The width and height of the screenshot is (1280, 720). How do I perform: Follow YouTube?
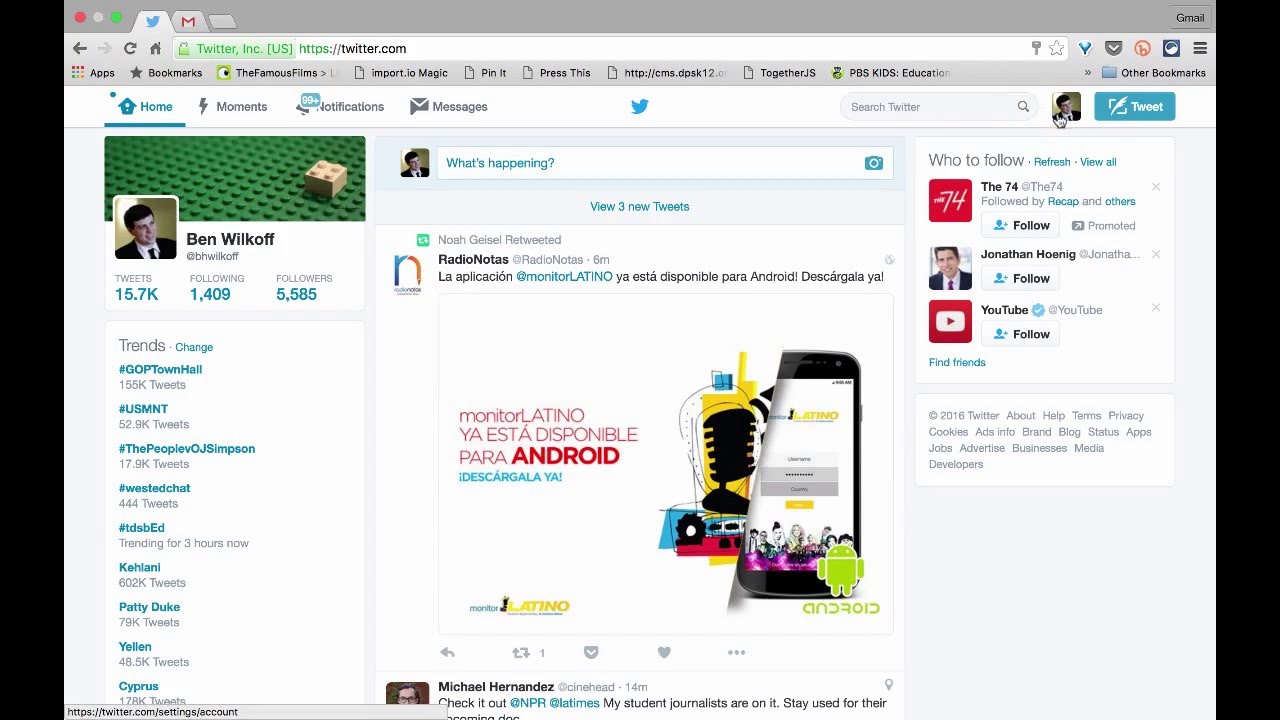(x=1021, y=334)
